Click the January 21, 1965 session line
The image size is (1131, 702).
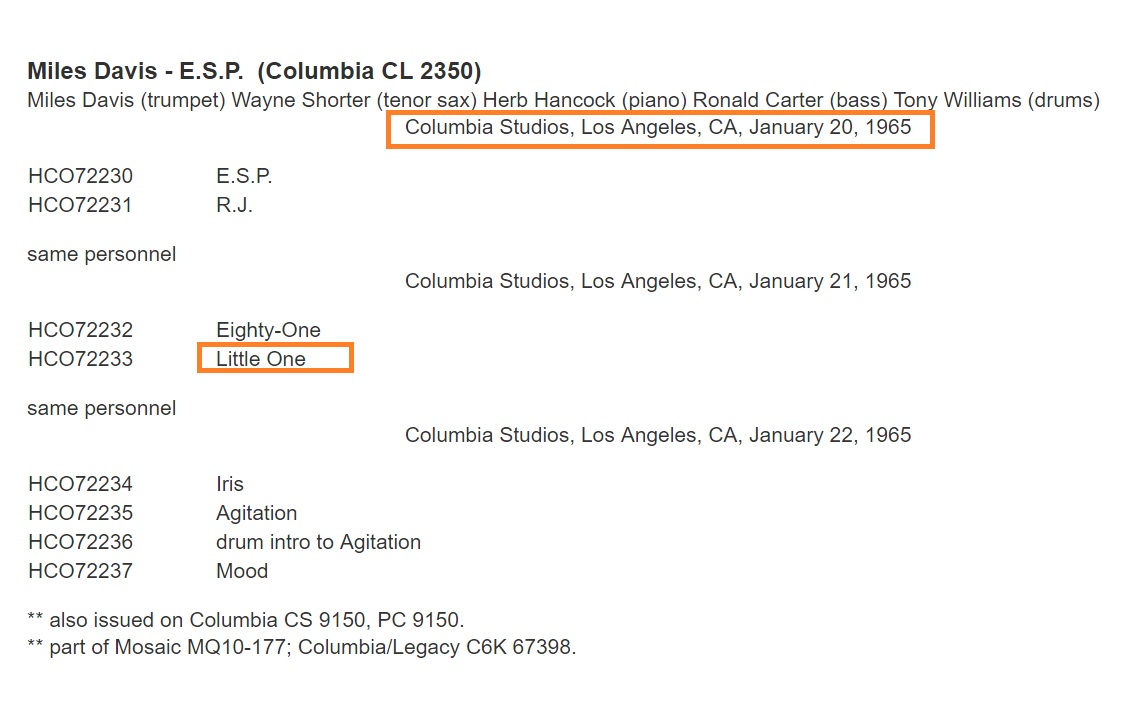[658, 281]
